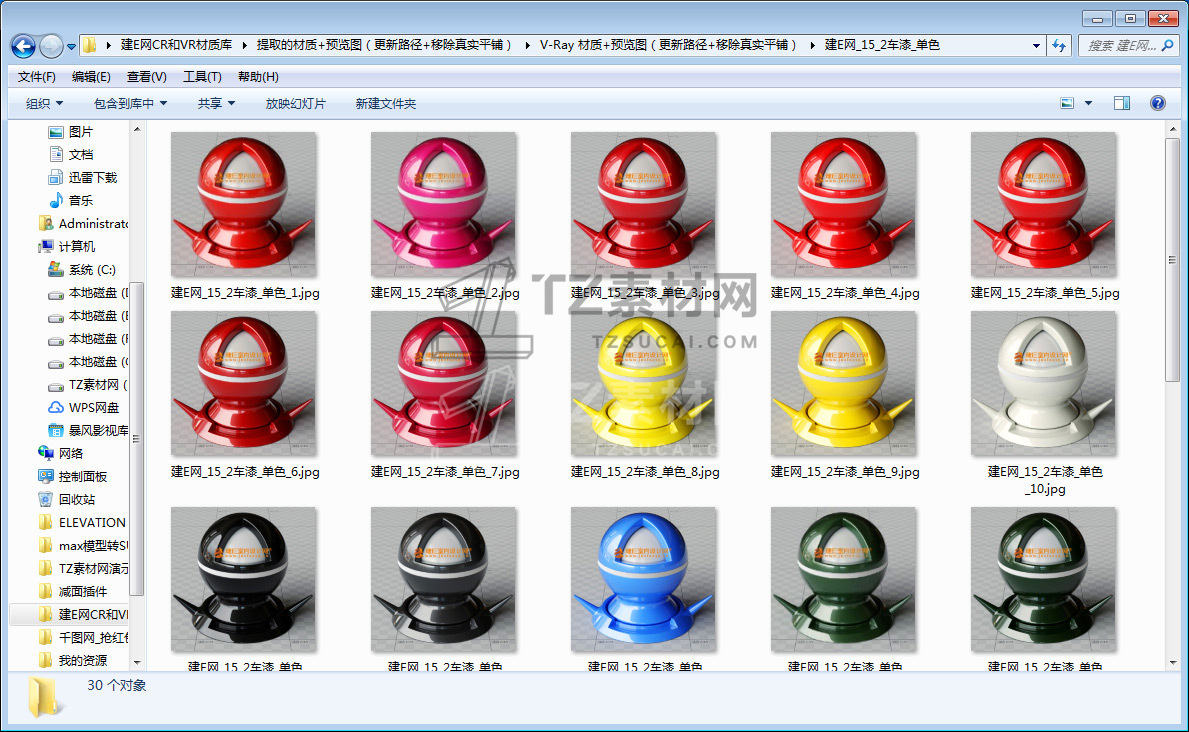
Task: Select 计算机 in sidebar
Action: tap(67, 247)
